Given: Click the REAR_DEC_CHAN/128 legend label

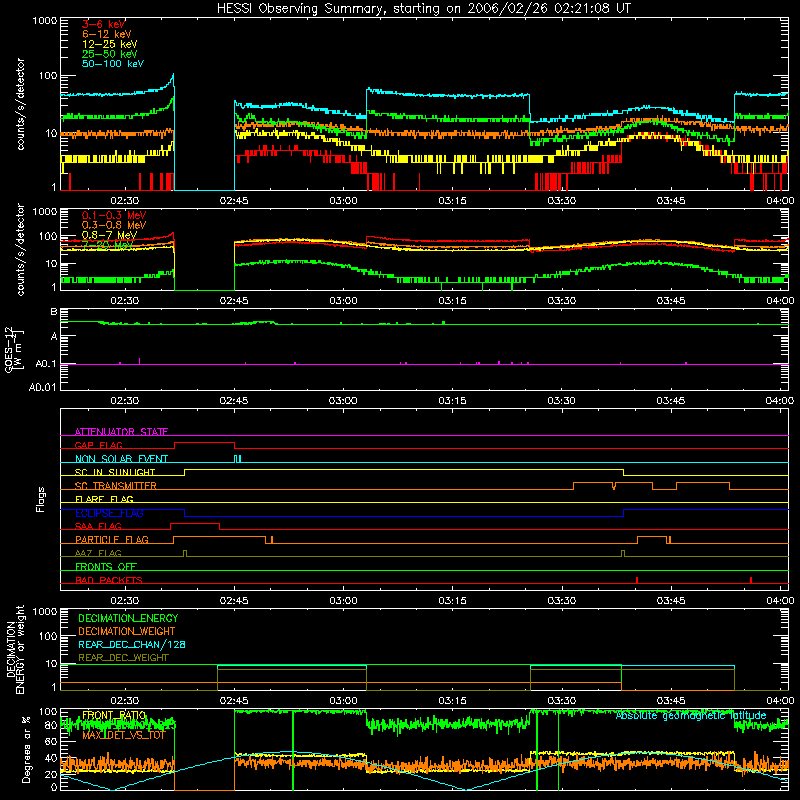Looking at the screenshot, I should pos(132,645).
